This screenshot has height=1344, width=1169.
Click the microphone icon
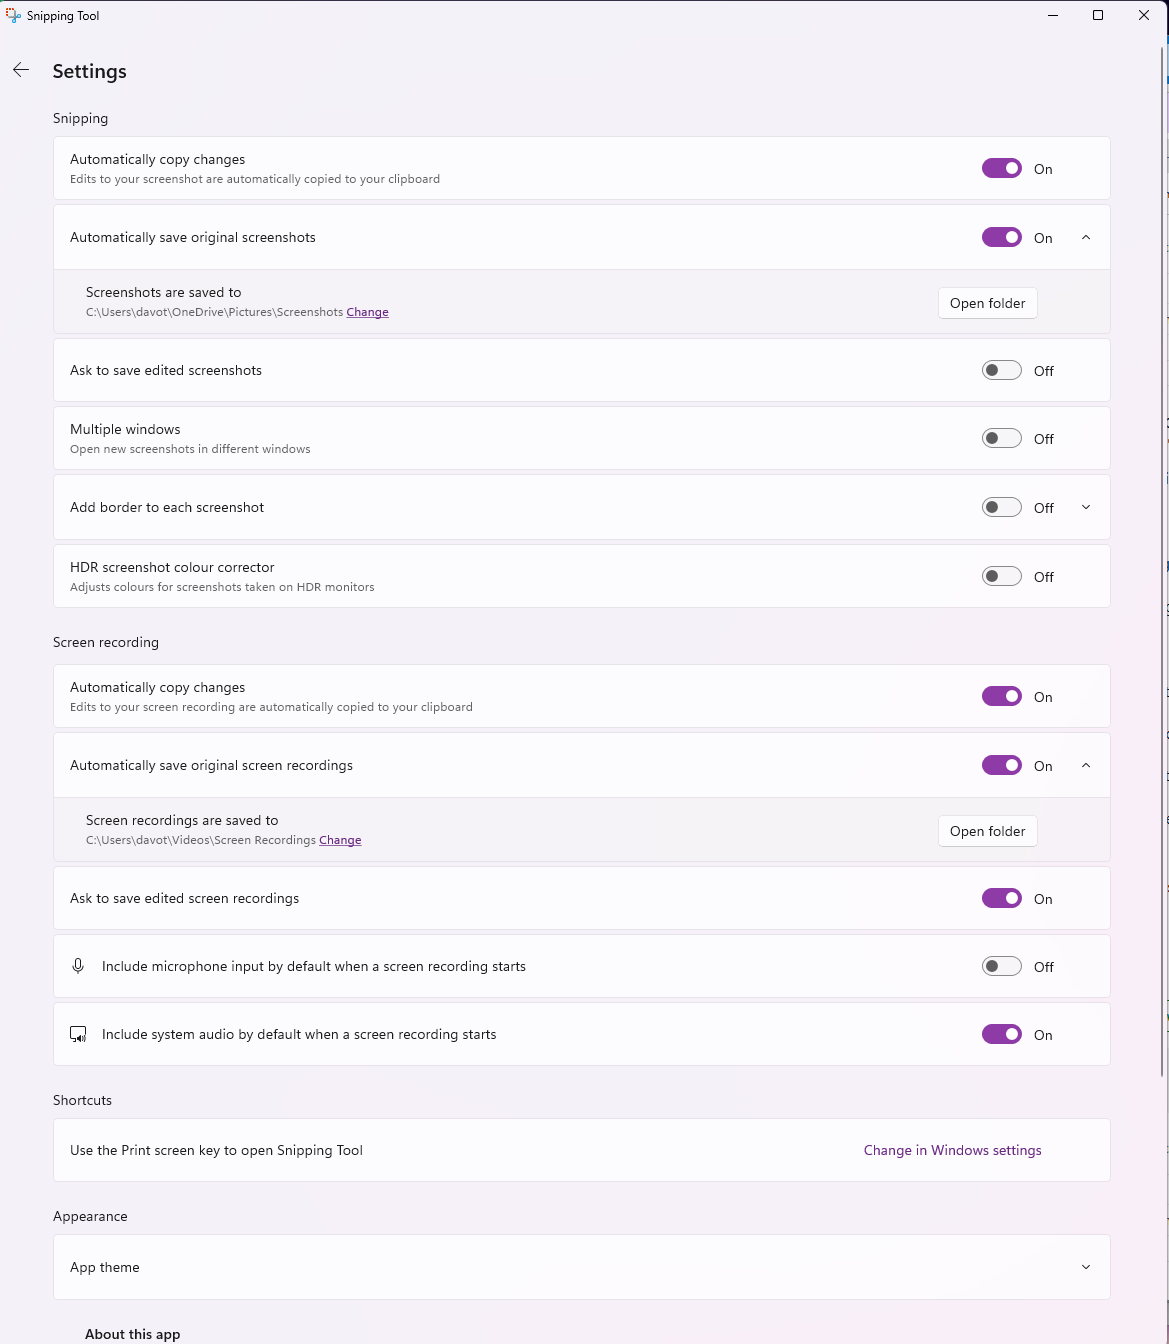point(78,966)
